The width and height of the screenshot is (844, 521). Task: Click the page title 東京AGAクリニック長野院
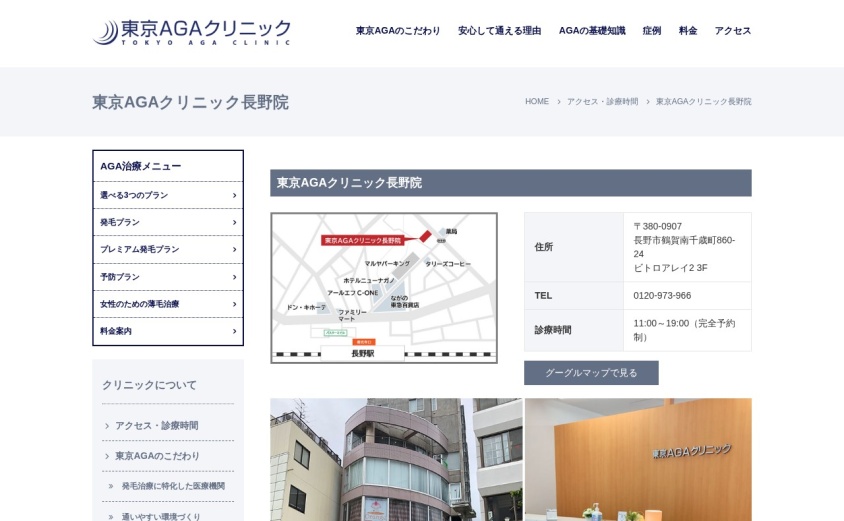(x=191, y=102)
